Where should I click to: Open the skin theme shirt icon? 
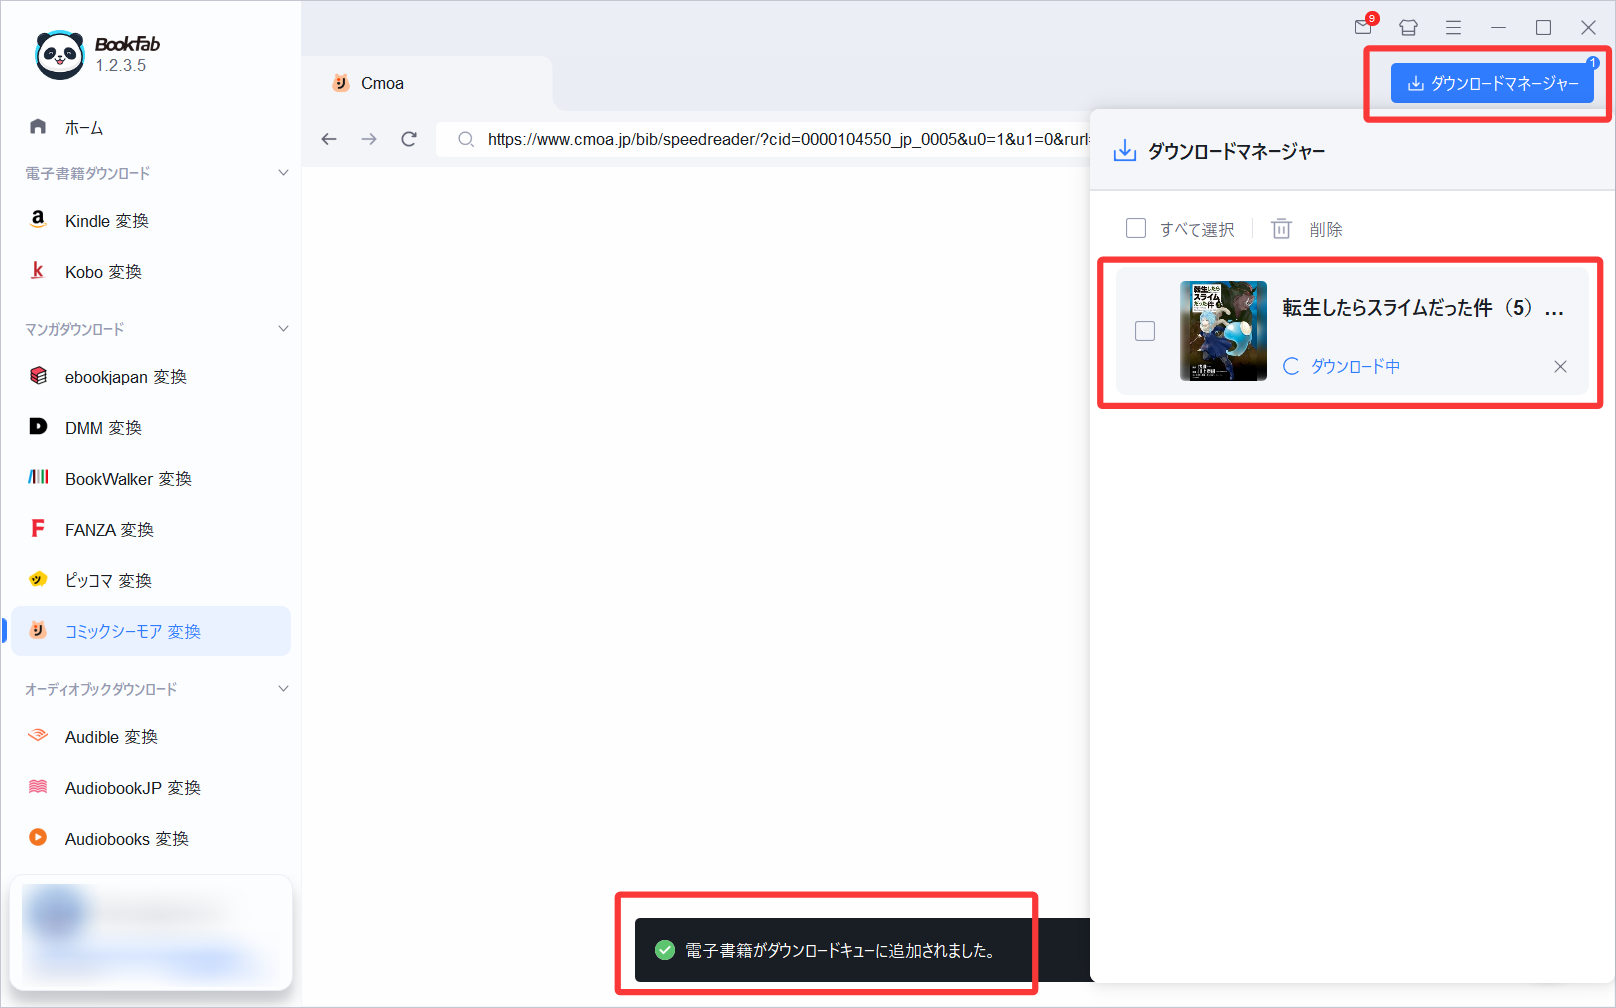click(x=1408, y=27)
